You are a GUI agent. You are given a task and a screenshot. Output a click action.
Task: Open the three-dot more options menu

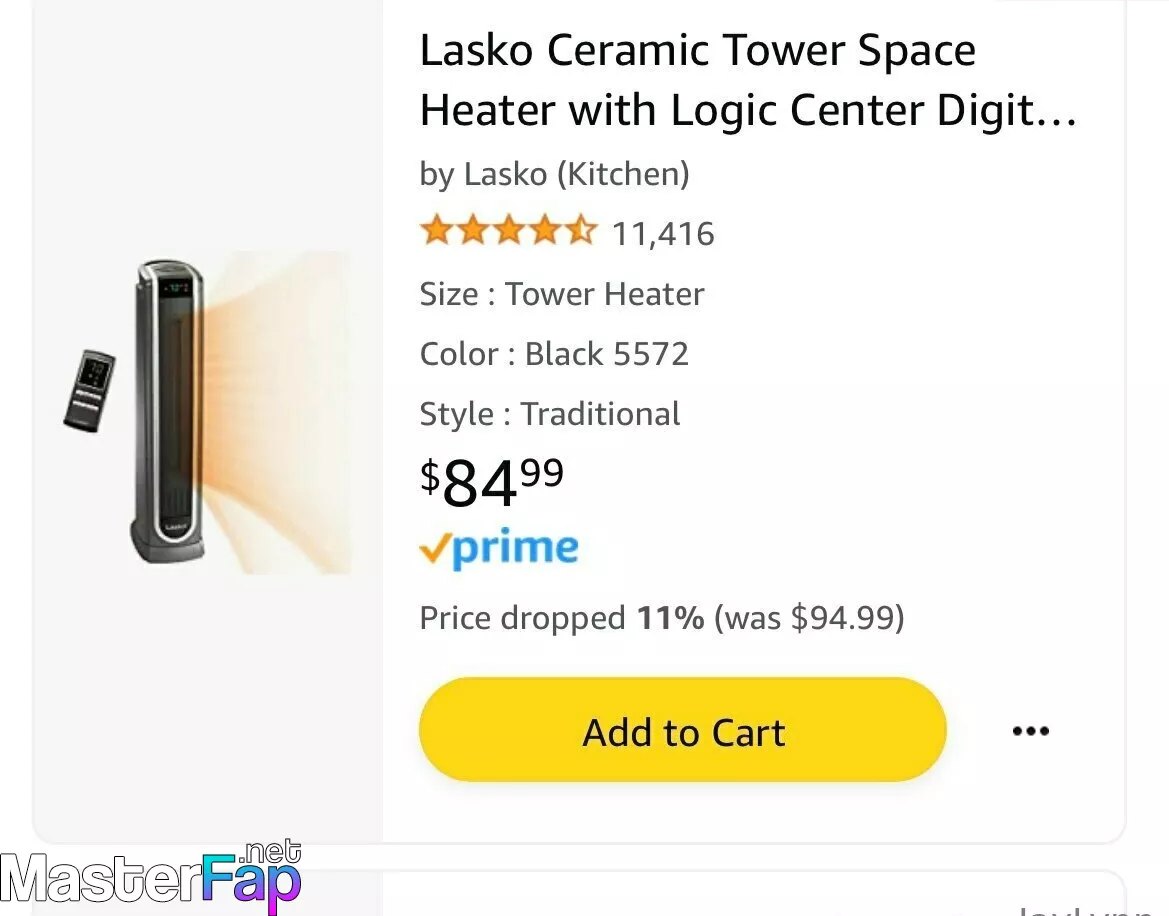1030,730
